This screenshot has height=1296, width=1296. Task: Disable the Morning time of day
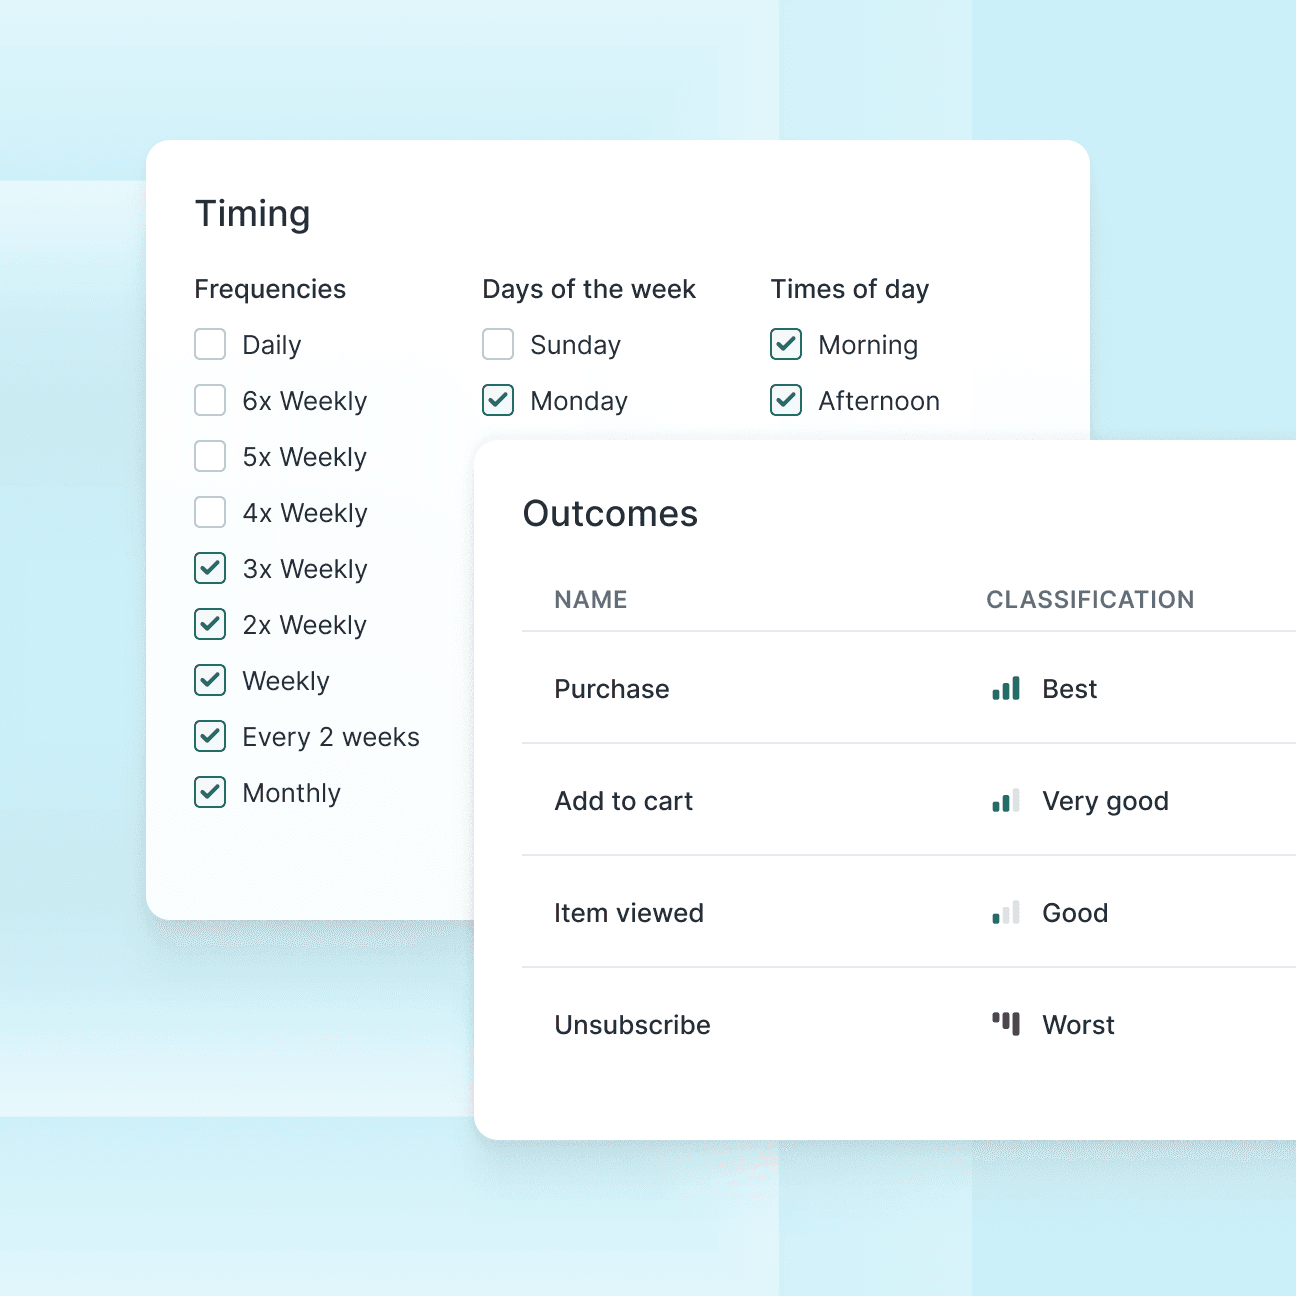[x=785, y=344]
